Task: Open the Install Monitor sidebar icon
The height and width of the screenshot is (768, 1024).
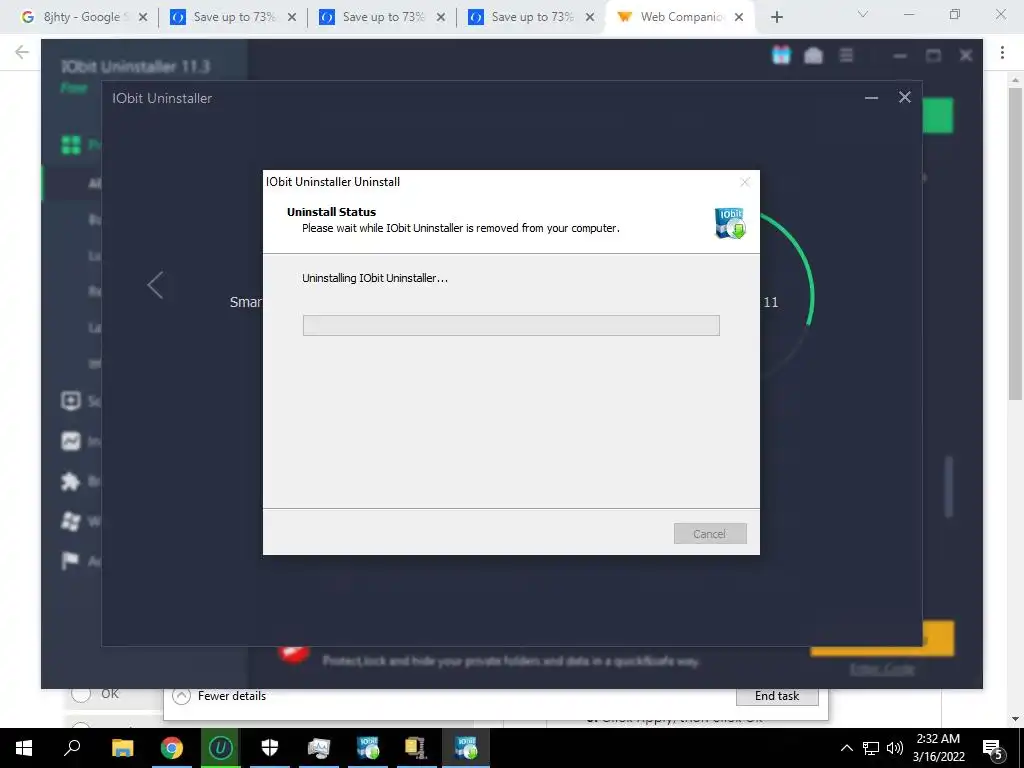Action: coord(71,441)
